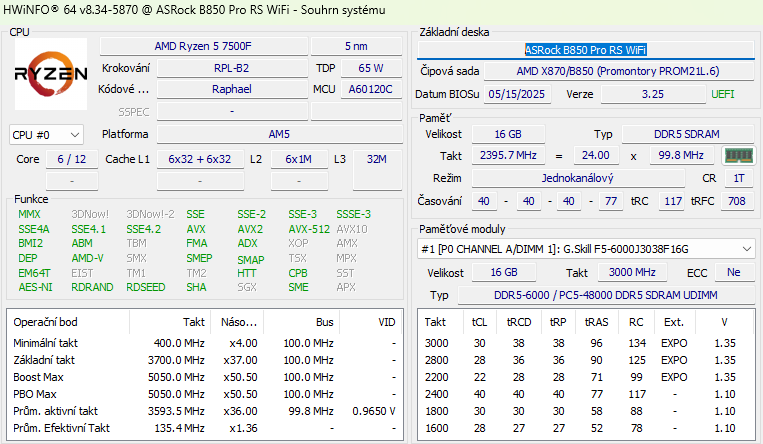Click the tCL column header in timings table
The height and width of the screenshot is (444, 763).
pyautogui.click(x=480, y=322)
